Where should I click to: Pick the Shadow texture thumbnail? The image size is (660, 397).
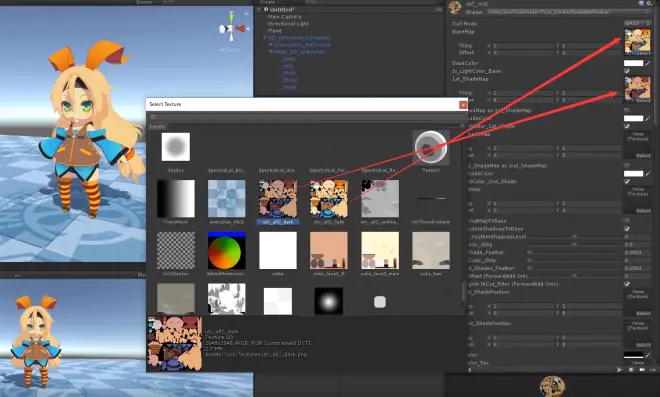click(176, 147)
